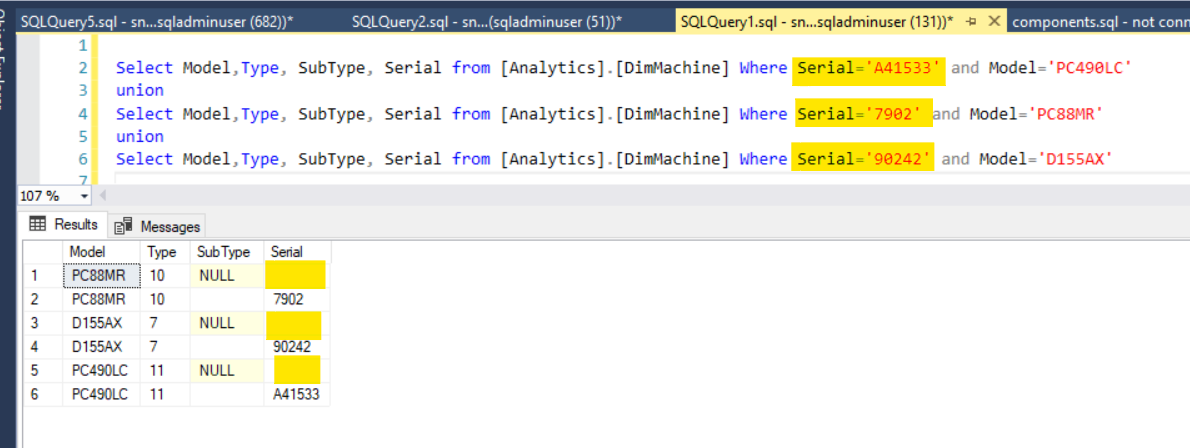The image size is (1190, 448).
Task: Click the PC490LC cell in row 5
Action: coord(101,371)
